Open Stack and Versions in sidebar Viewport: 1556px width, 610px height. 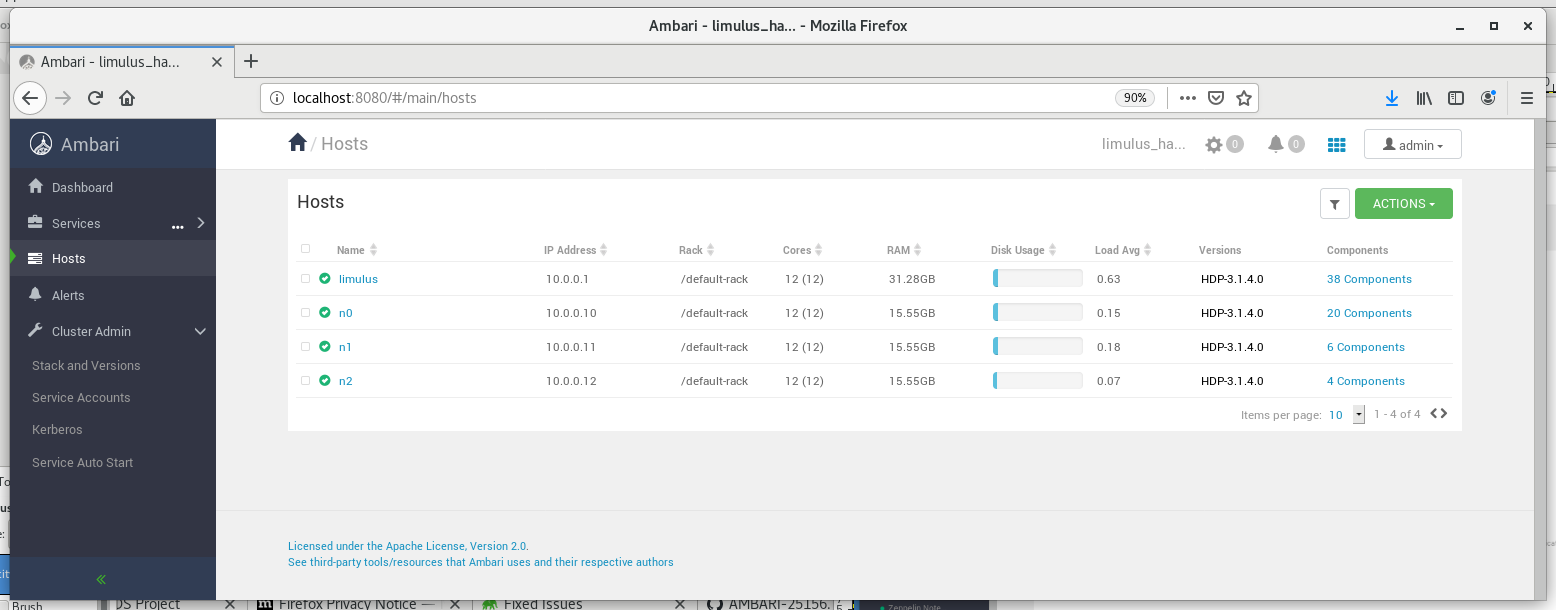[x=86, y=365]
